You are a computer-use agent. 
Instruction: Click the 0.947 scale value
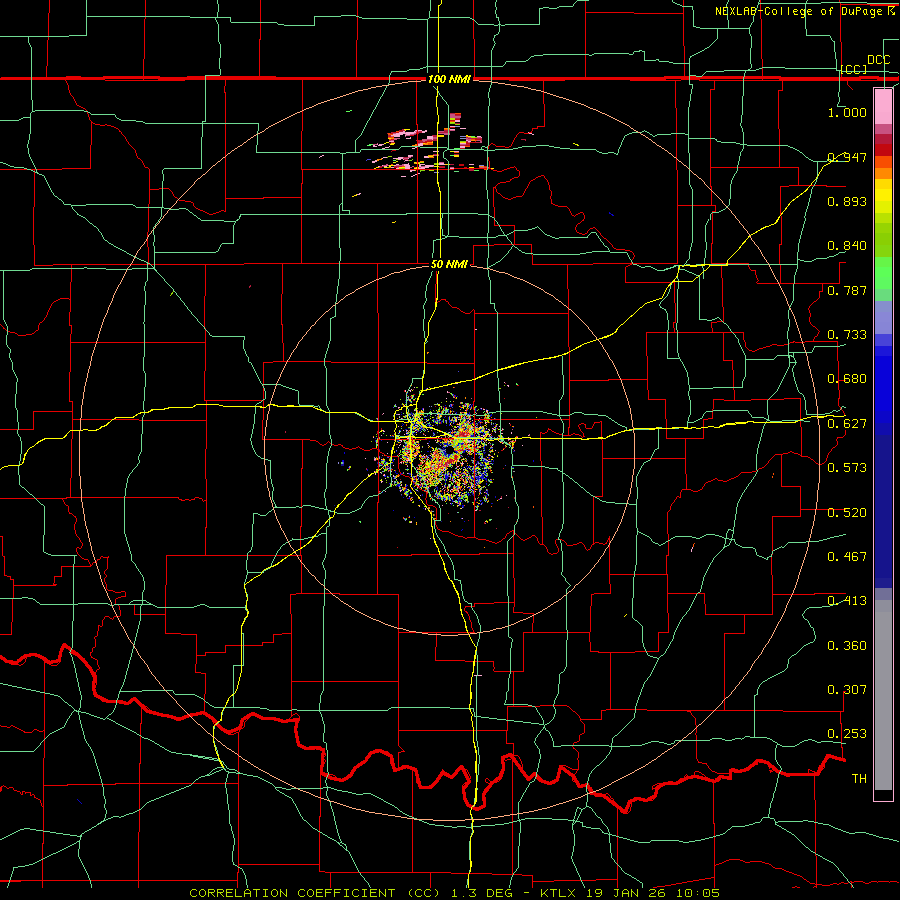pos(847,157)
